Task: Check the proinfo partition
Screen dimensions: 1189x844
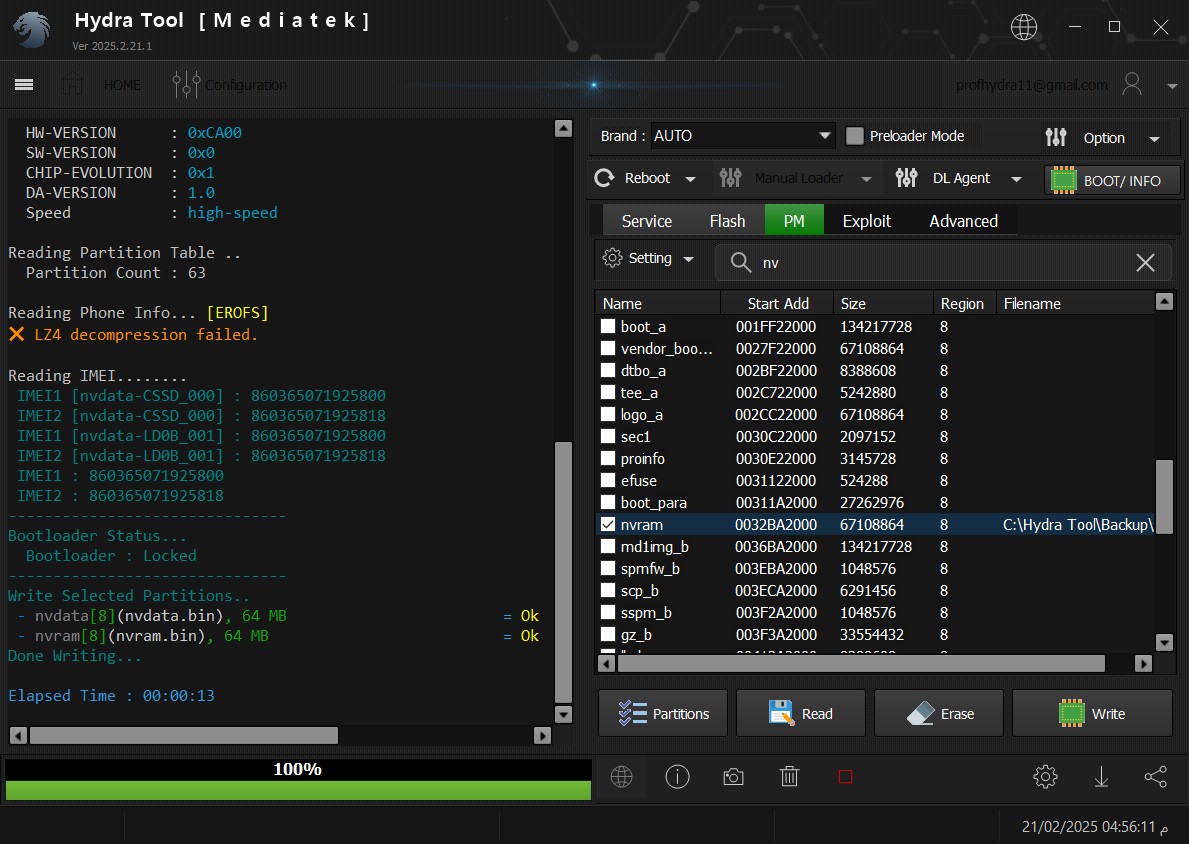Action: pos(608,458)
